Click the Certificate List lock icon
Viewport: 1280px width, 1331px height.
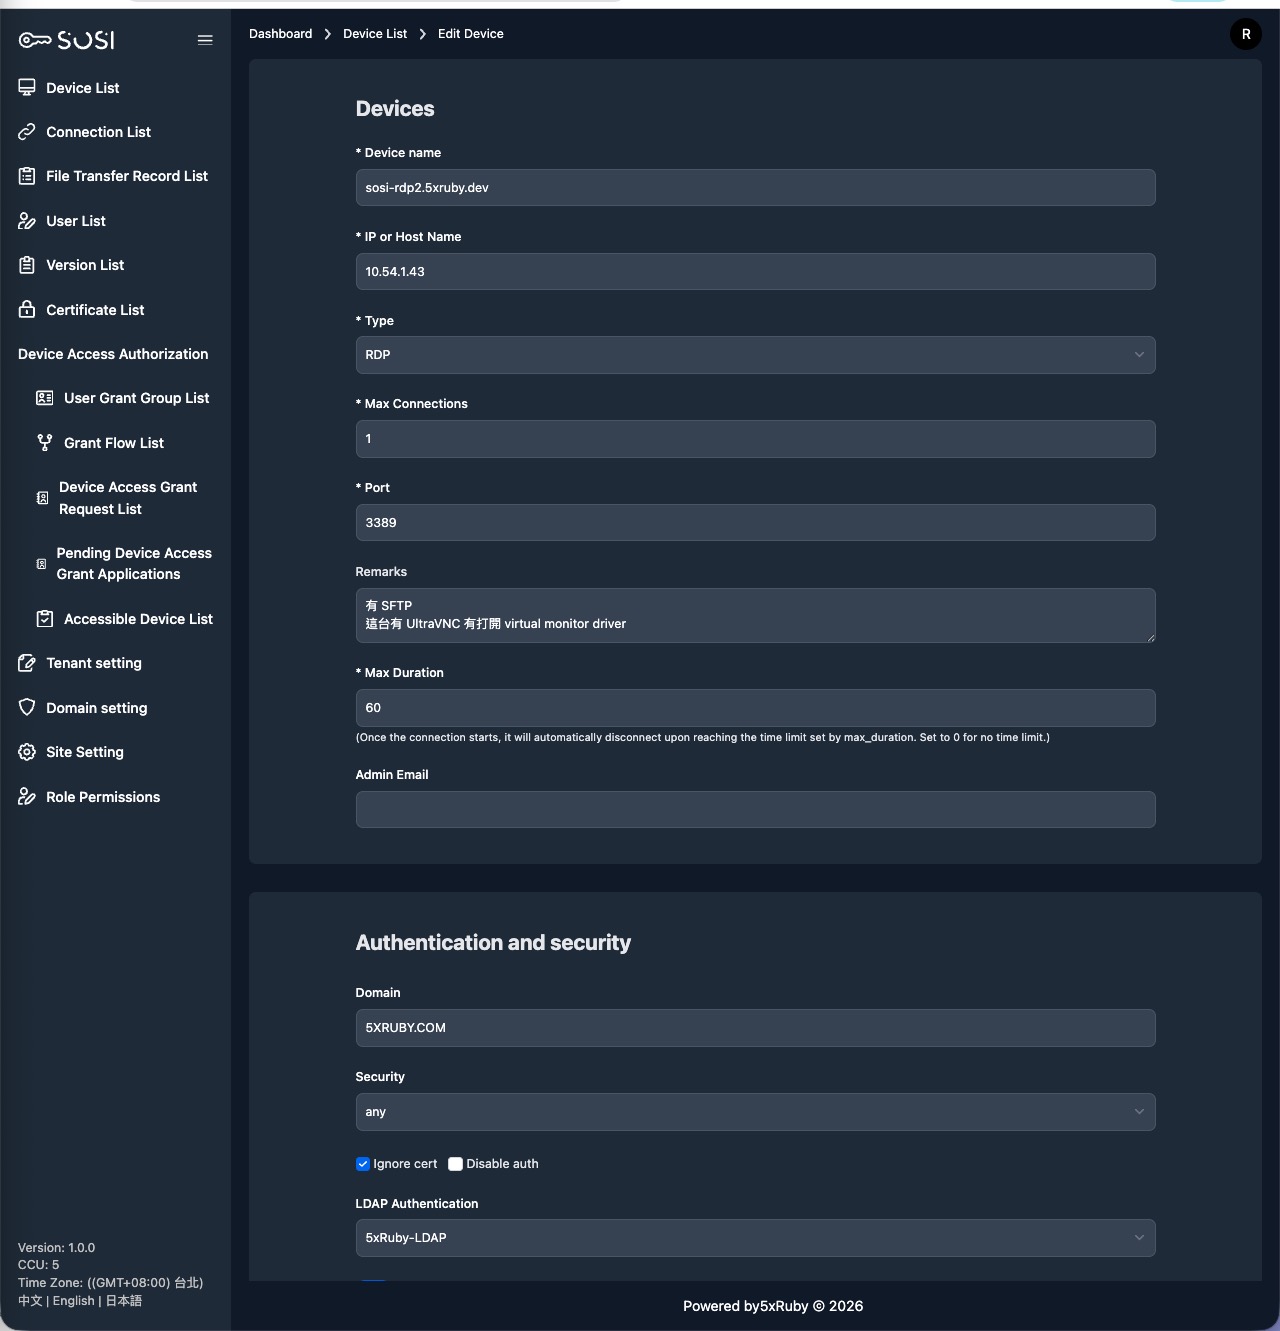[x=27, y=310]
